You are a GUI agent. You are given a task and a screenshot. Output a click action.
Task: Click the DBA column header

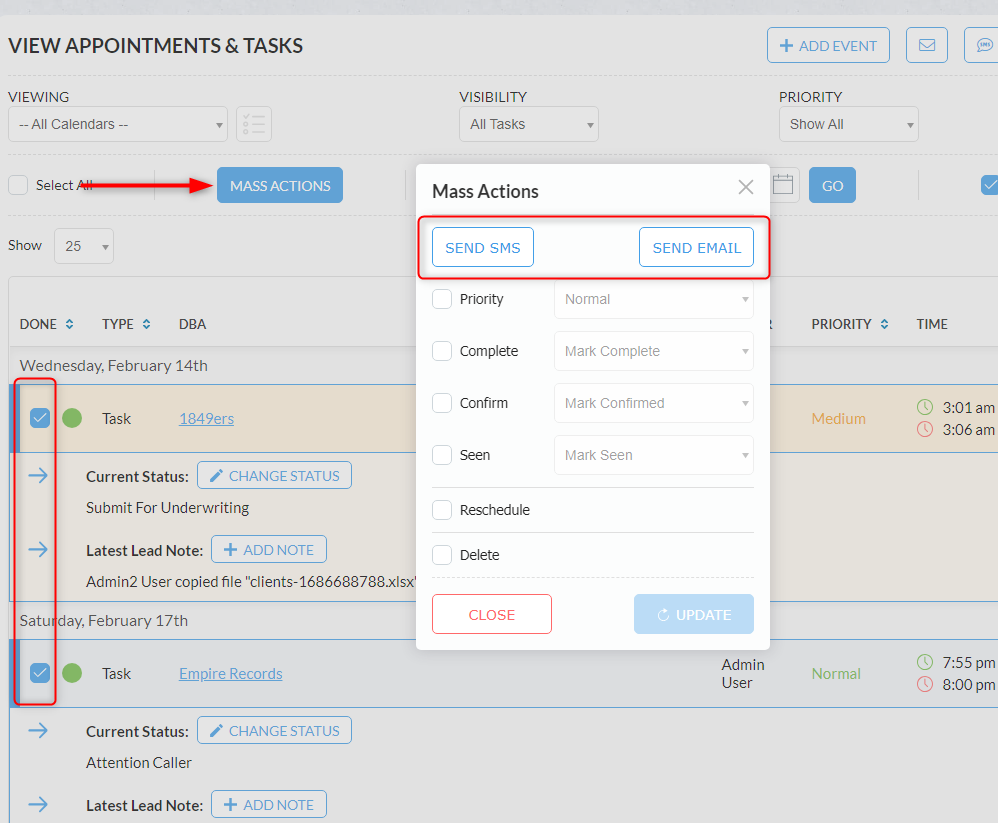coord(192,324)
